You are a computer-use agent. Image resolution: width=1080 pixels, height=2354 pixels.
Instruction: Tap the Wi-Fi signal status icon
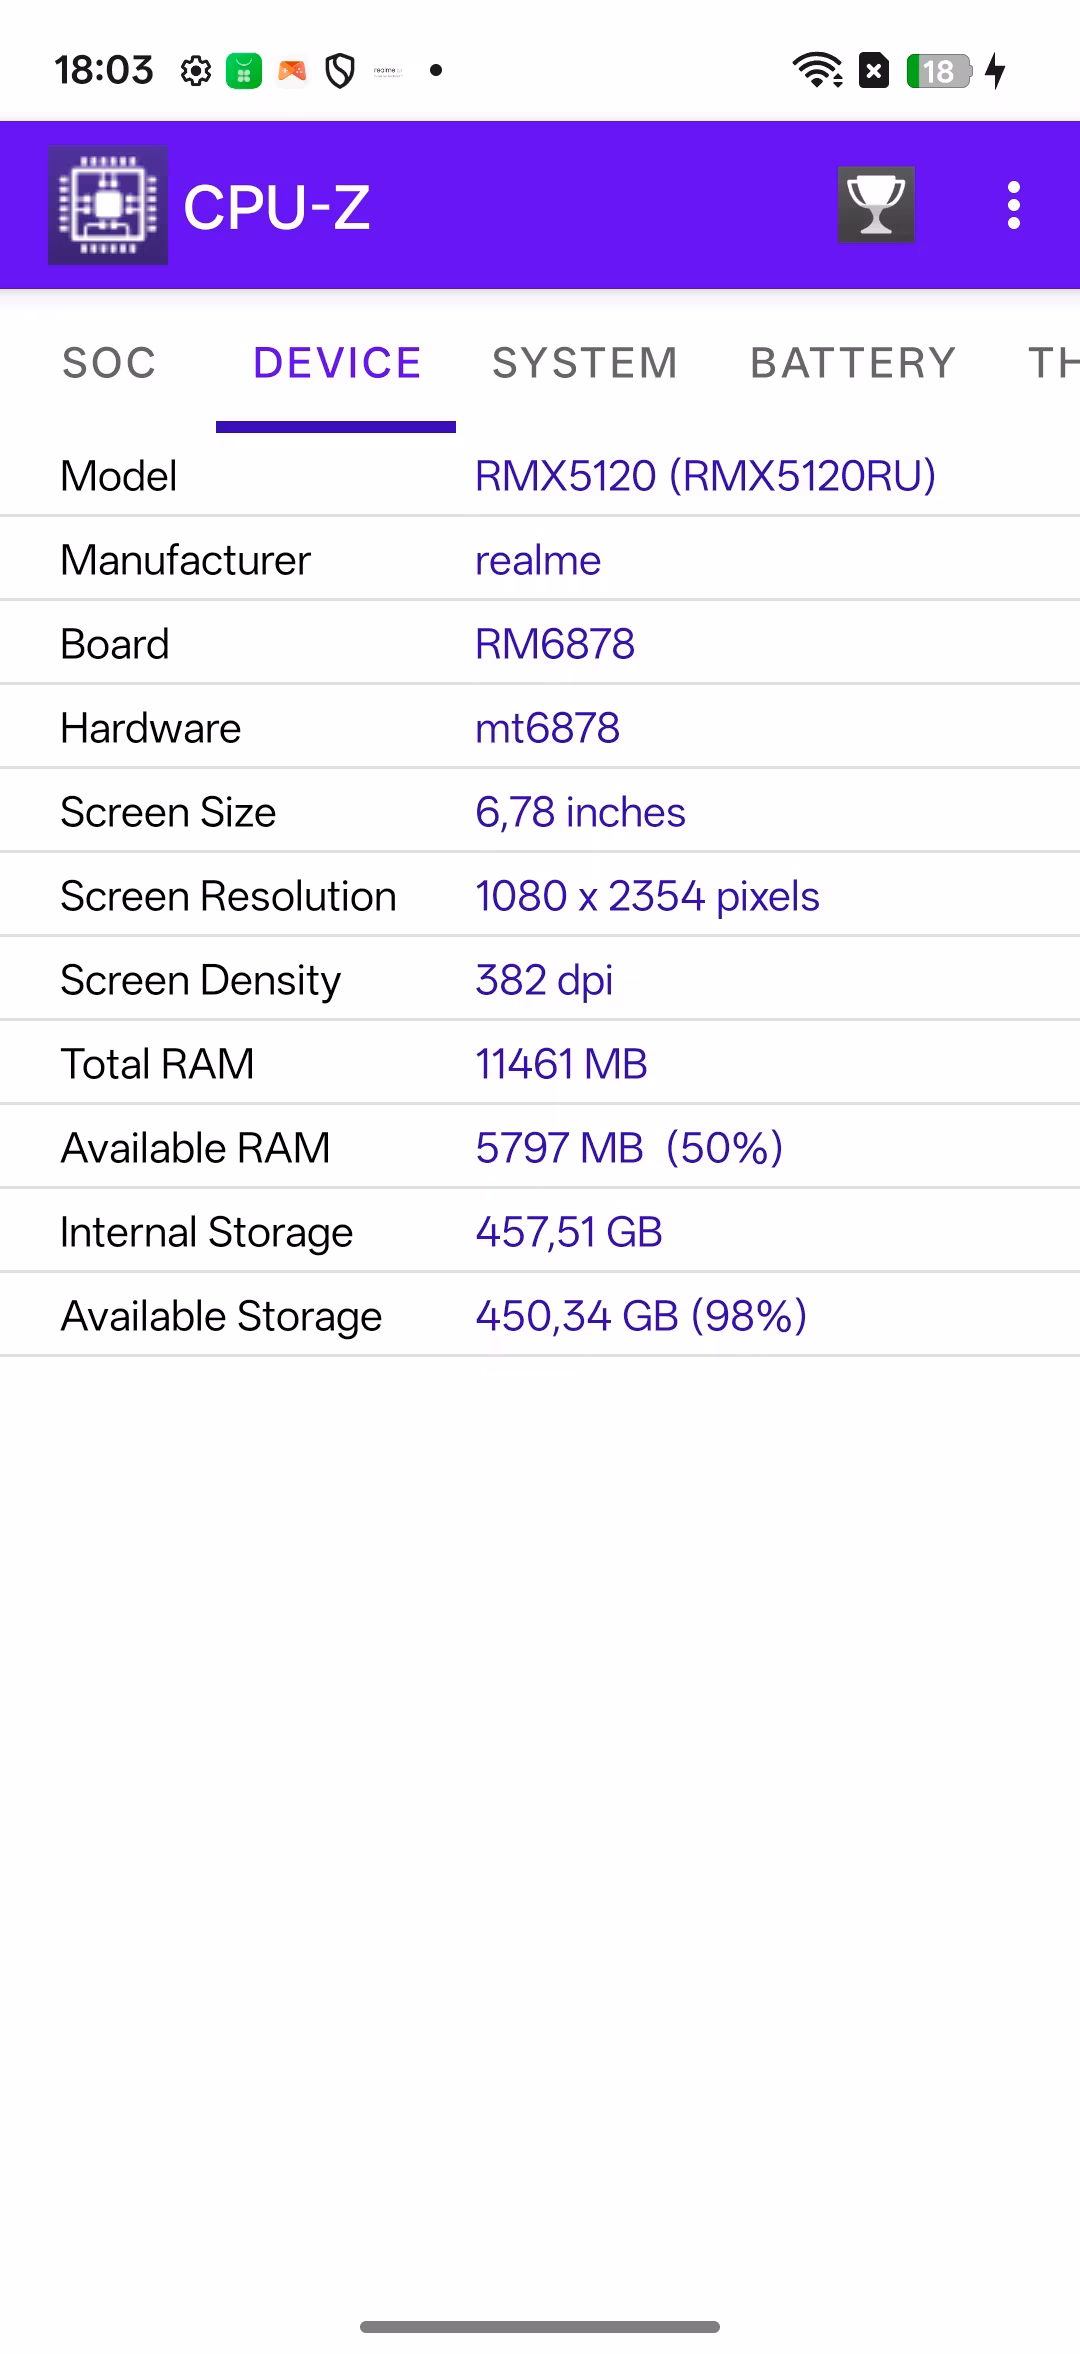(x=817, y=71)
